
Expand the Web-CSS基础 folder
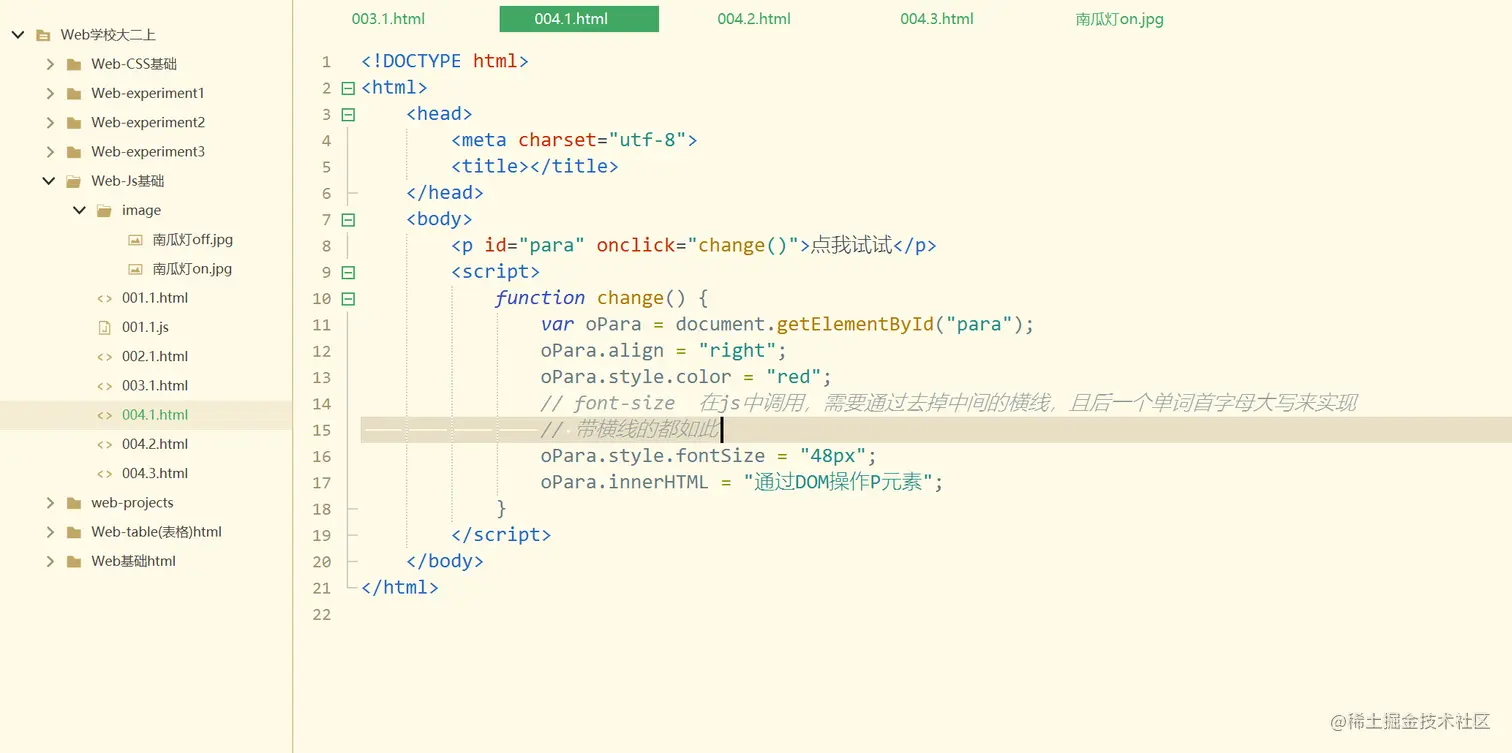point(50,64)
